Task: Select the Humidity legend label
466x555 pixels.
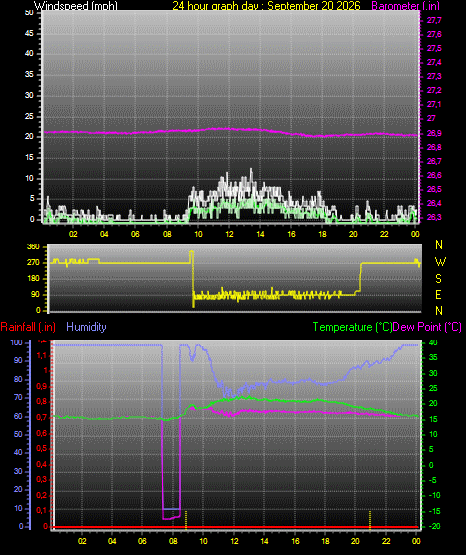Action: (86, 327)
